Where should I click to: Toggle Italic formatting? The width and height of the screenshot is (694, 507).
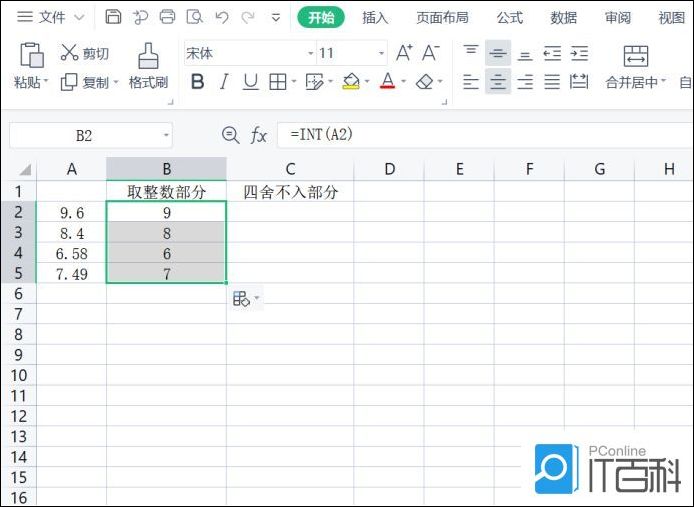(224, 82)
